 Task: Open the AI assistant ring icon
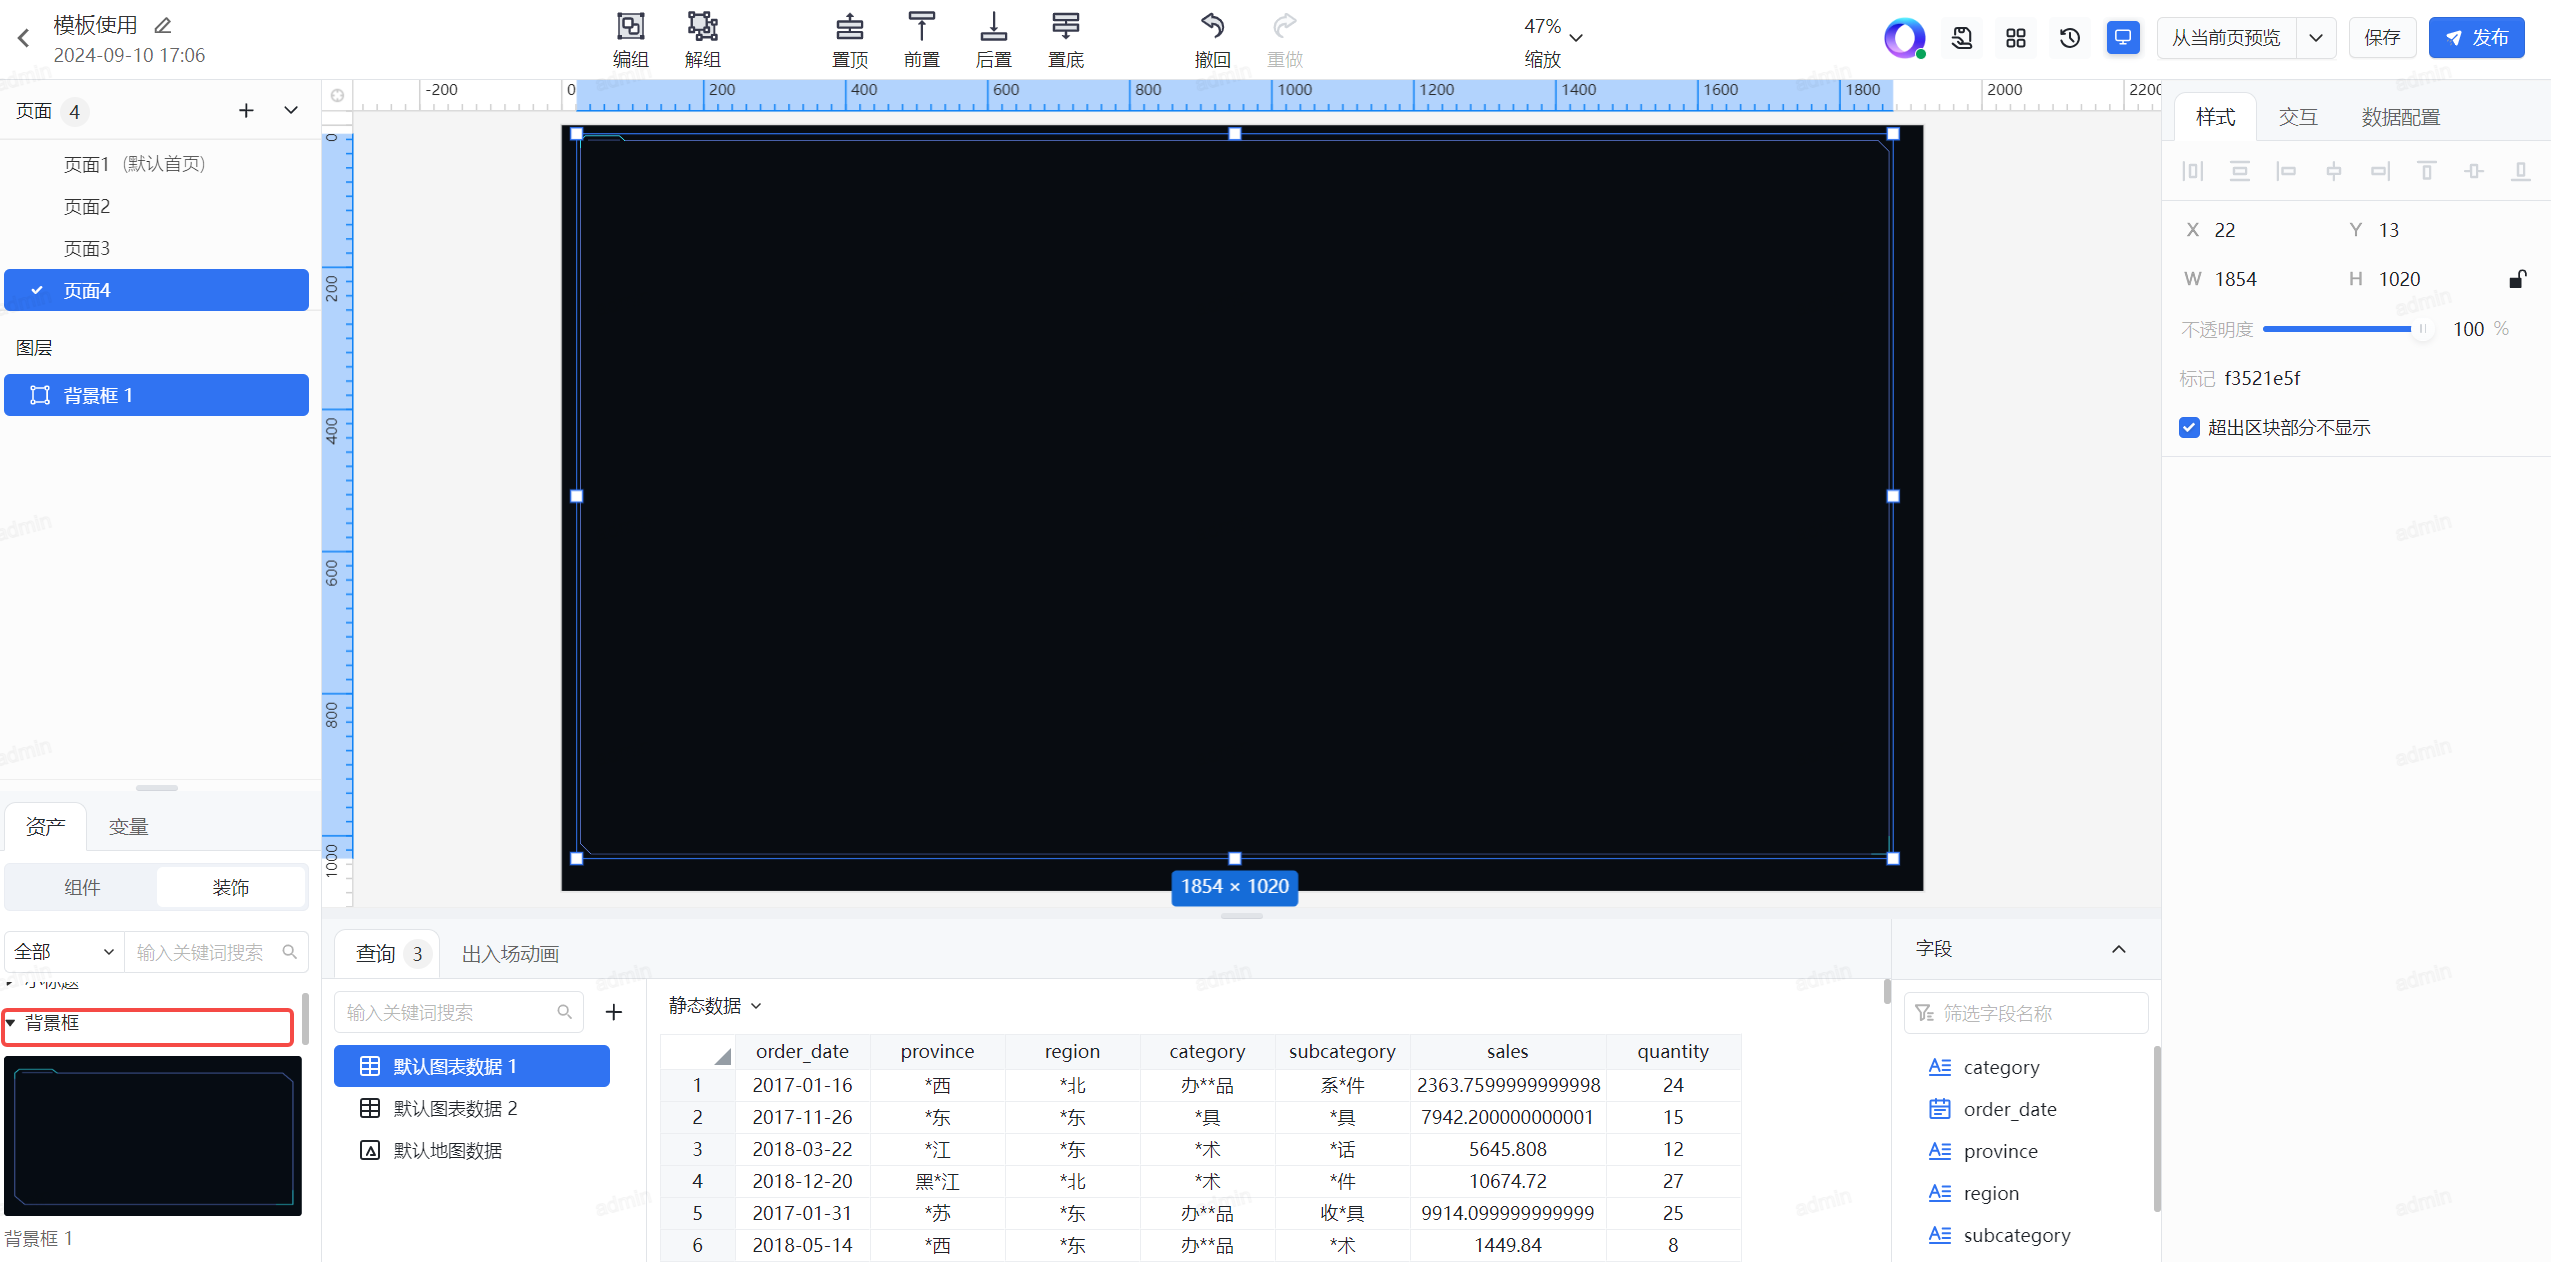[1904, 38]
